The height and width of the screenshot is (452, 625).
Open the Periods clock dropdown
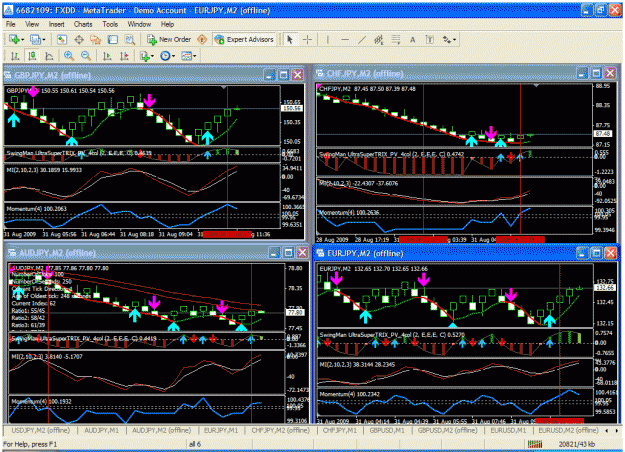(168, 56)
